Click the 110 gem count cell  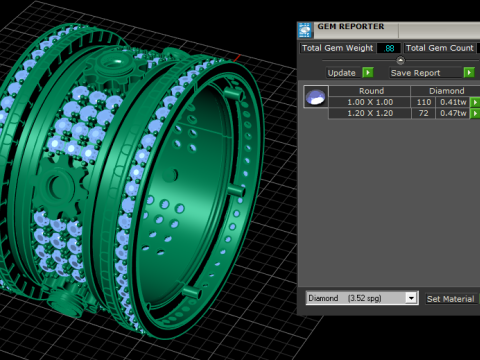click(x=423, y=102)
